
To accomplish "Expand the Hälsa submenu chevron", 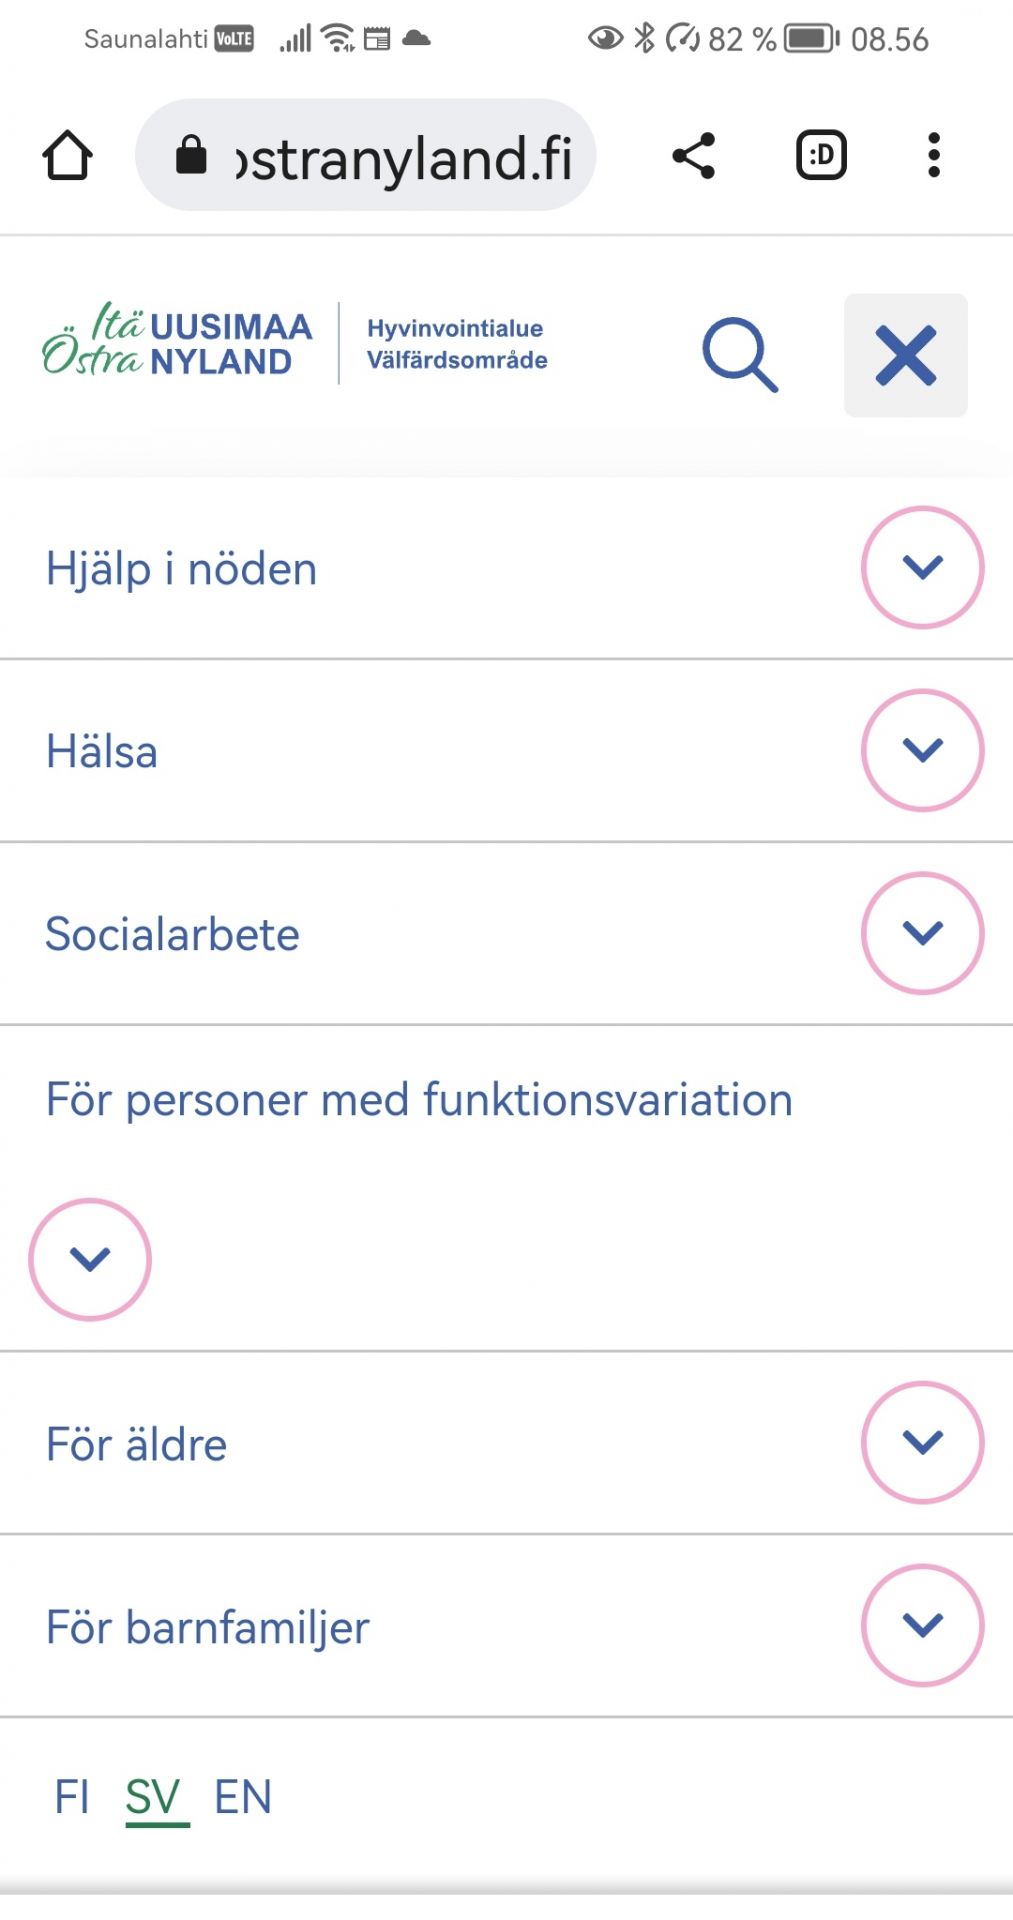I will [x=922, y=750].
